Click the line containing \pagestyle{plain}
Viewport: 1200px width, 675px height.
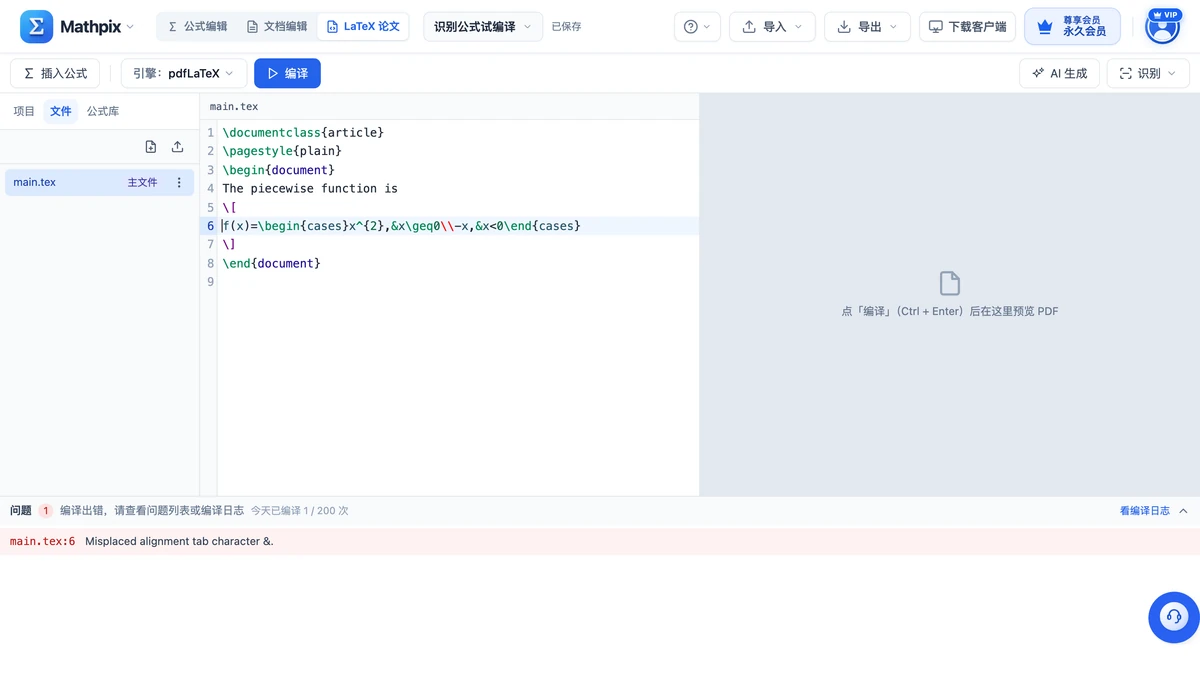[282, 151]
